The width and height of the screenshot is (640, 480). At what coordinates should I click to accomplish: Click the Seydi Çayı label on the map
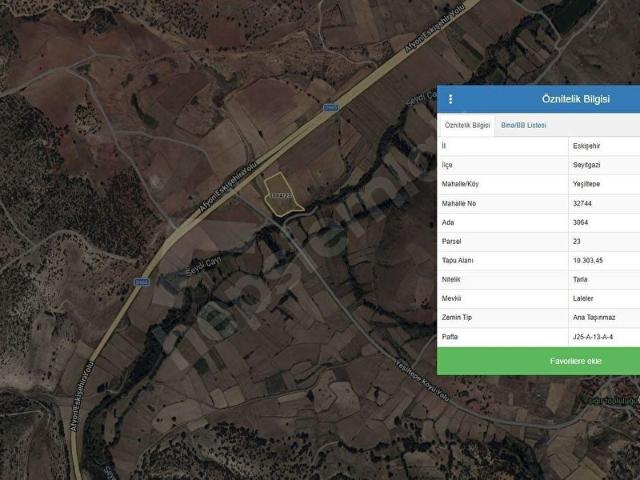pos(203,267)
